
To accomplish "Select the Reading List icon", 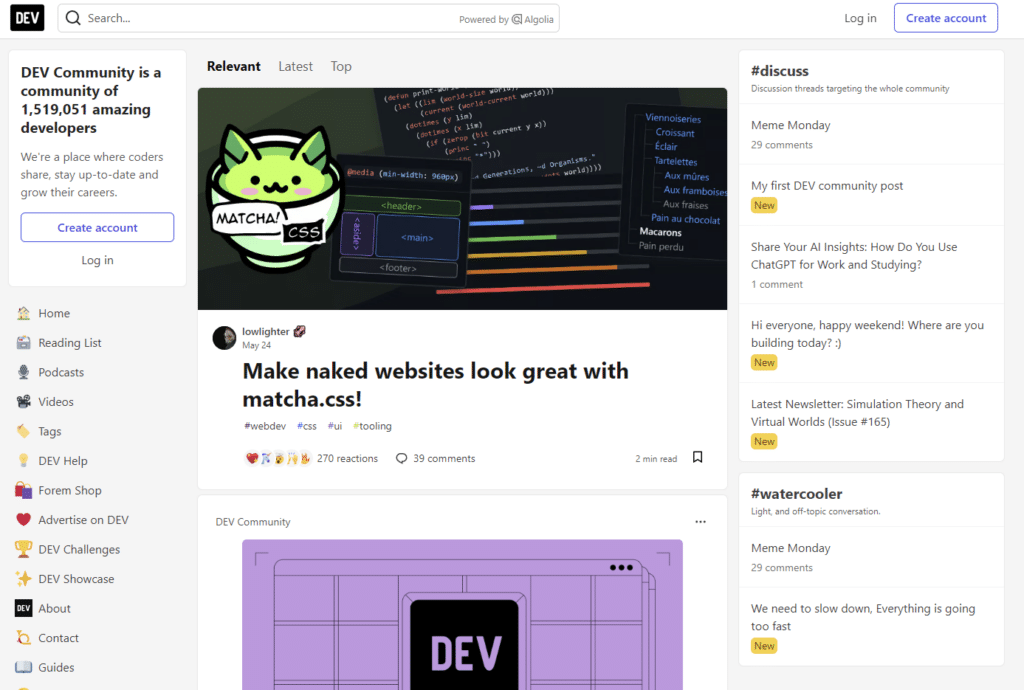I will [22, 342].
